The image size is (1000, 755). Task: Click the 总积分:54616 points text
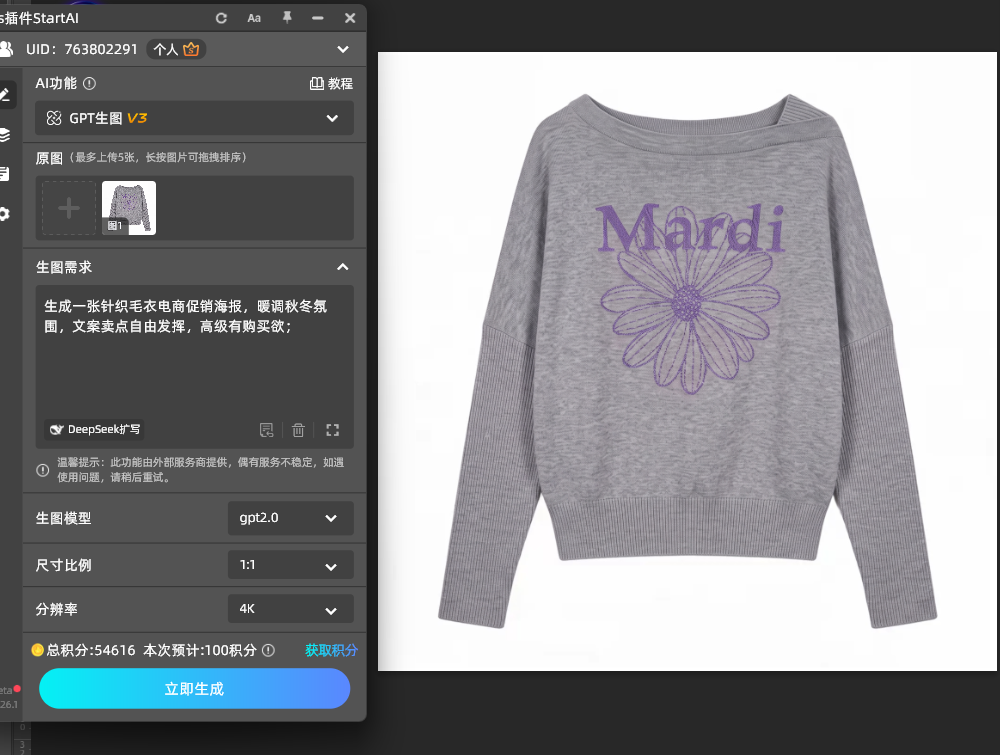pos(91,650)
